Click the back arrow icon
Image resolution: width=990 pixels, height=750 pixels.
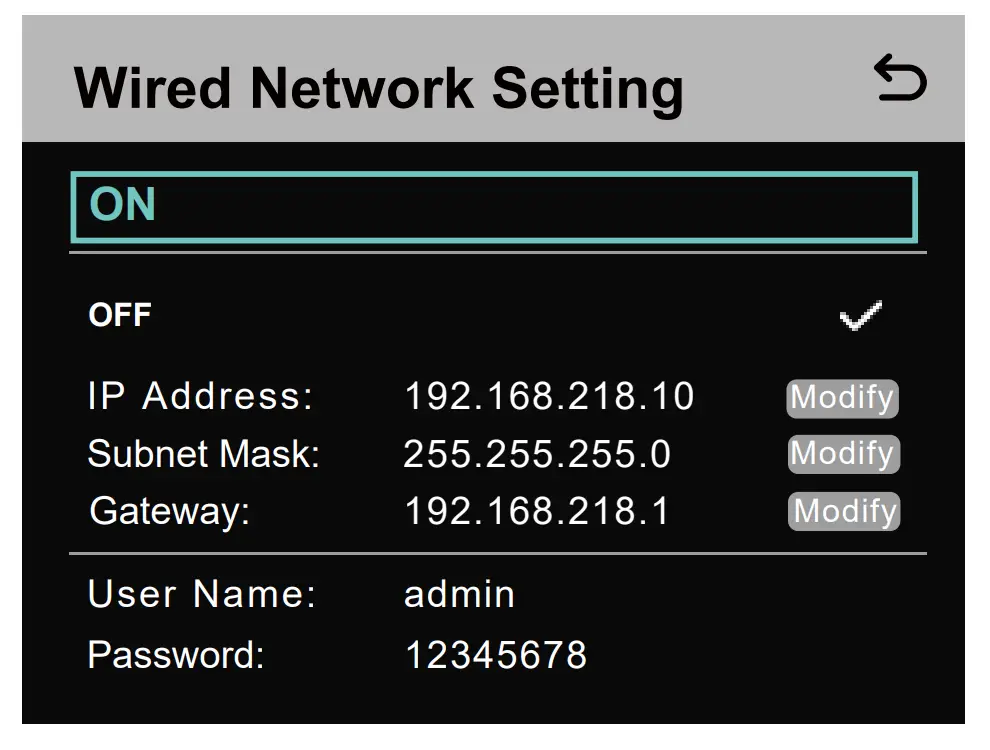pos(900,80)
